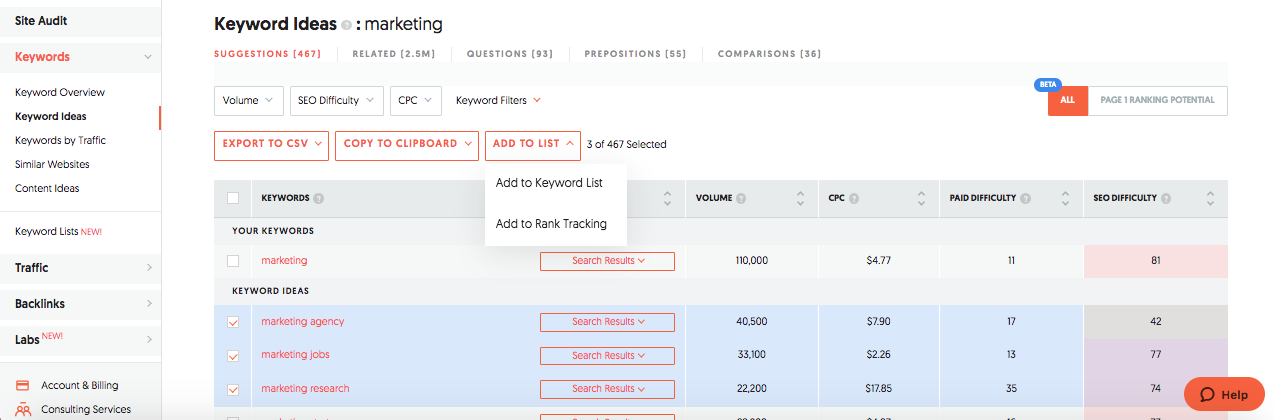The width and height of the screenshot is (1274, 420).
Task: Open the Help chat bubble
Action: pos(1223,395)
